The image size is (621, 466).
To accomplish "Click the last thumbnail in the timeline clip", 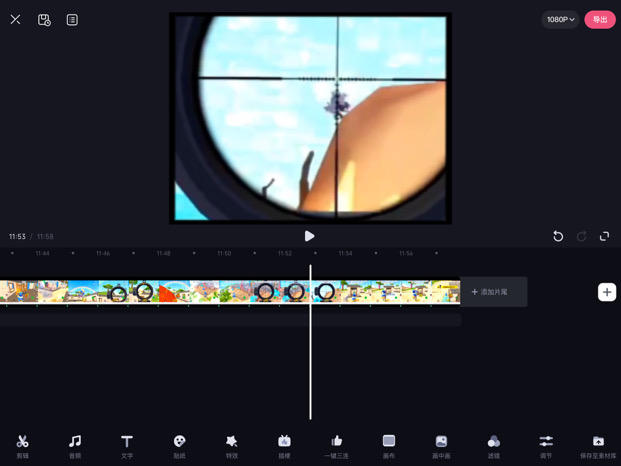I will (x=446, y=291).
